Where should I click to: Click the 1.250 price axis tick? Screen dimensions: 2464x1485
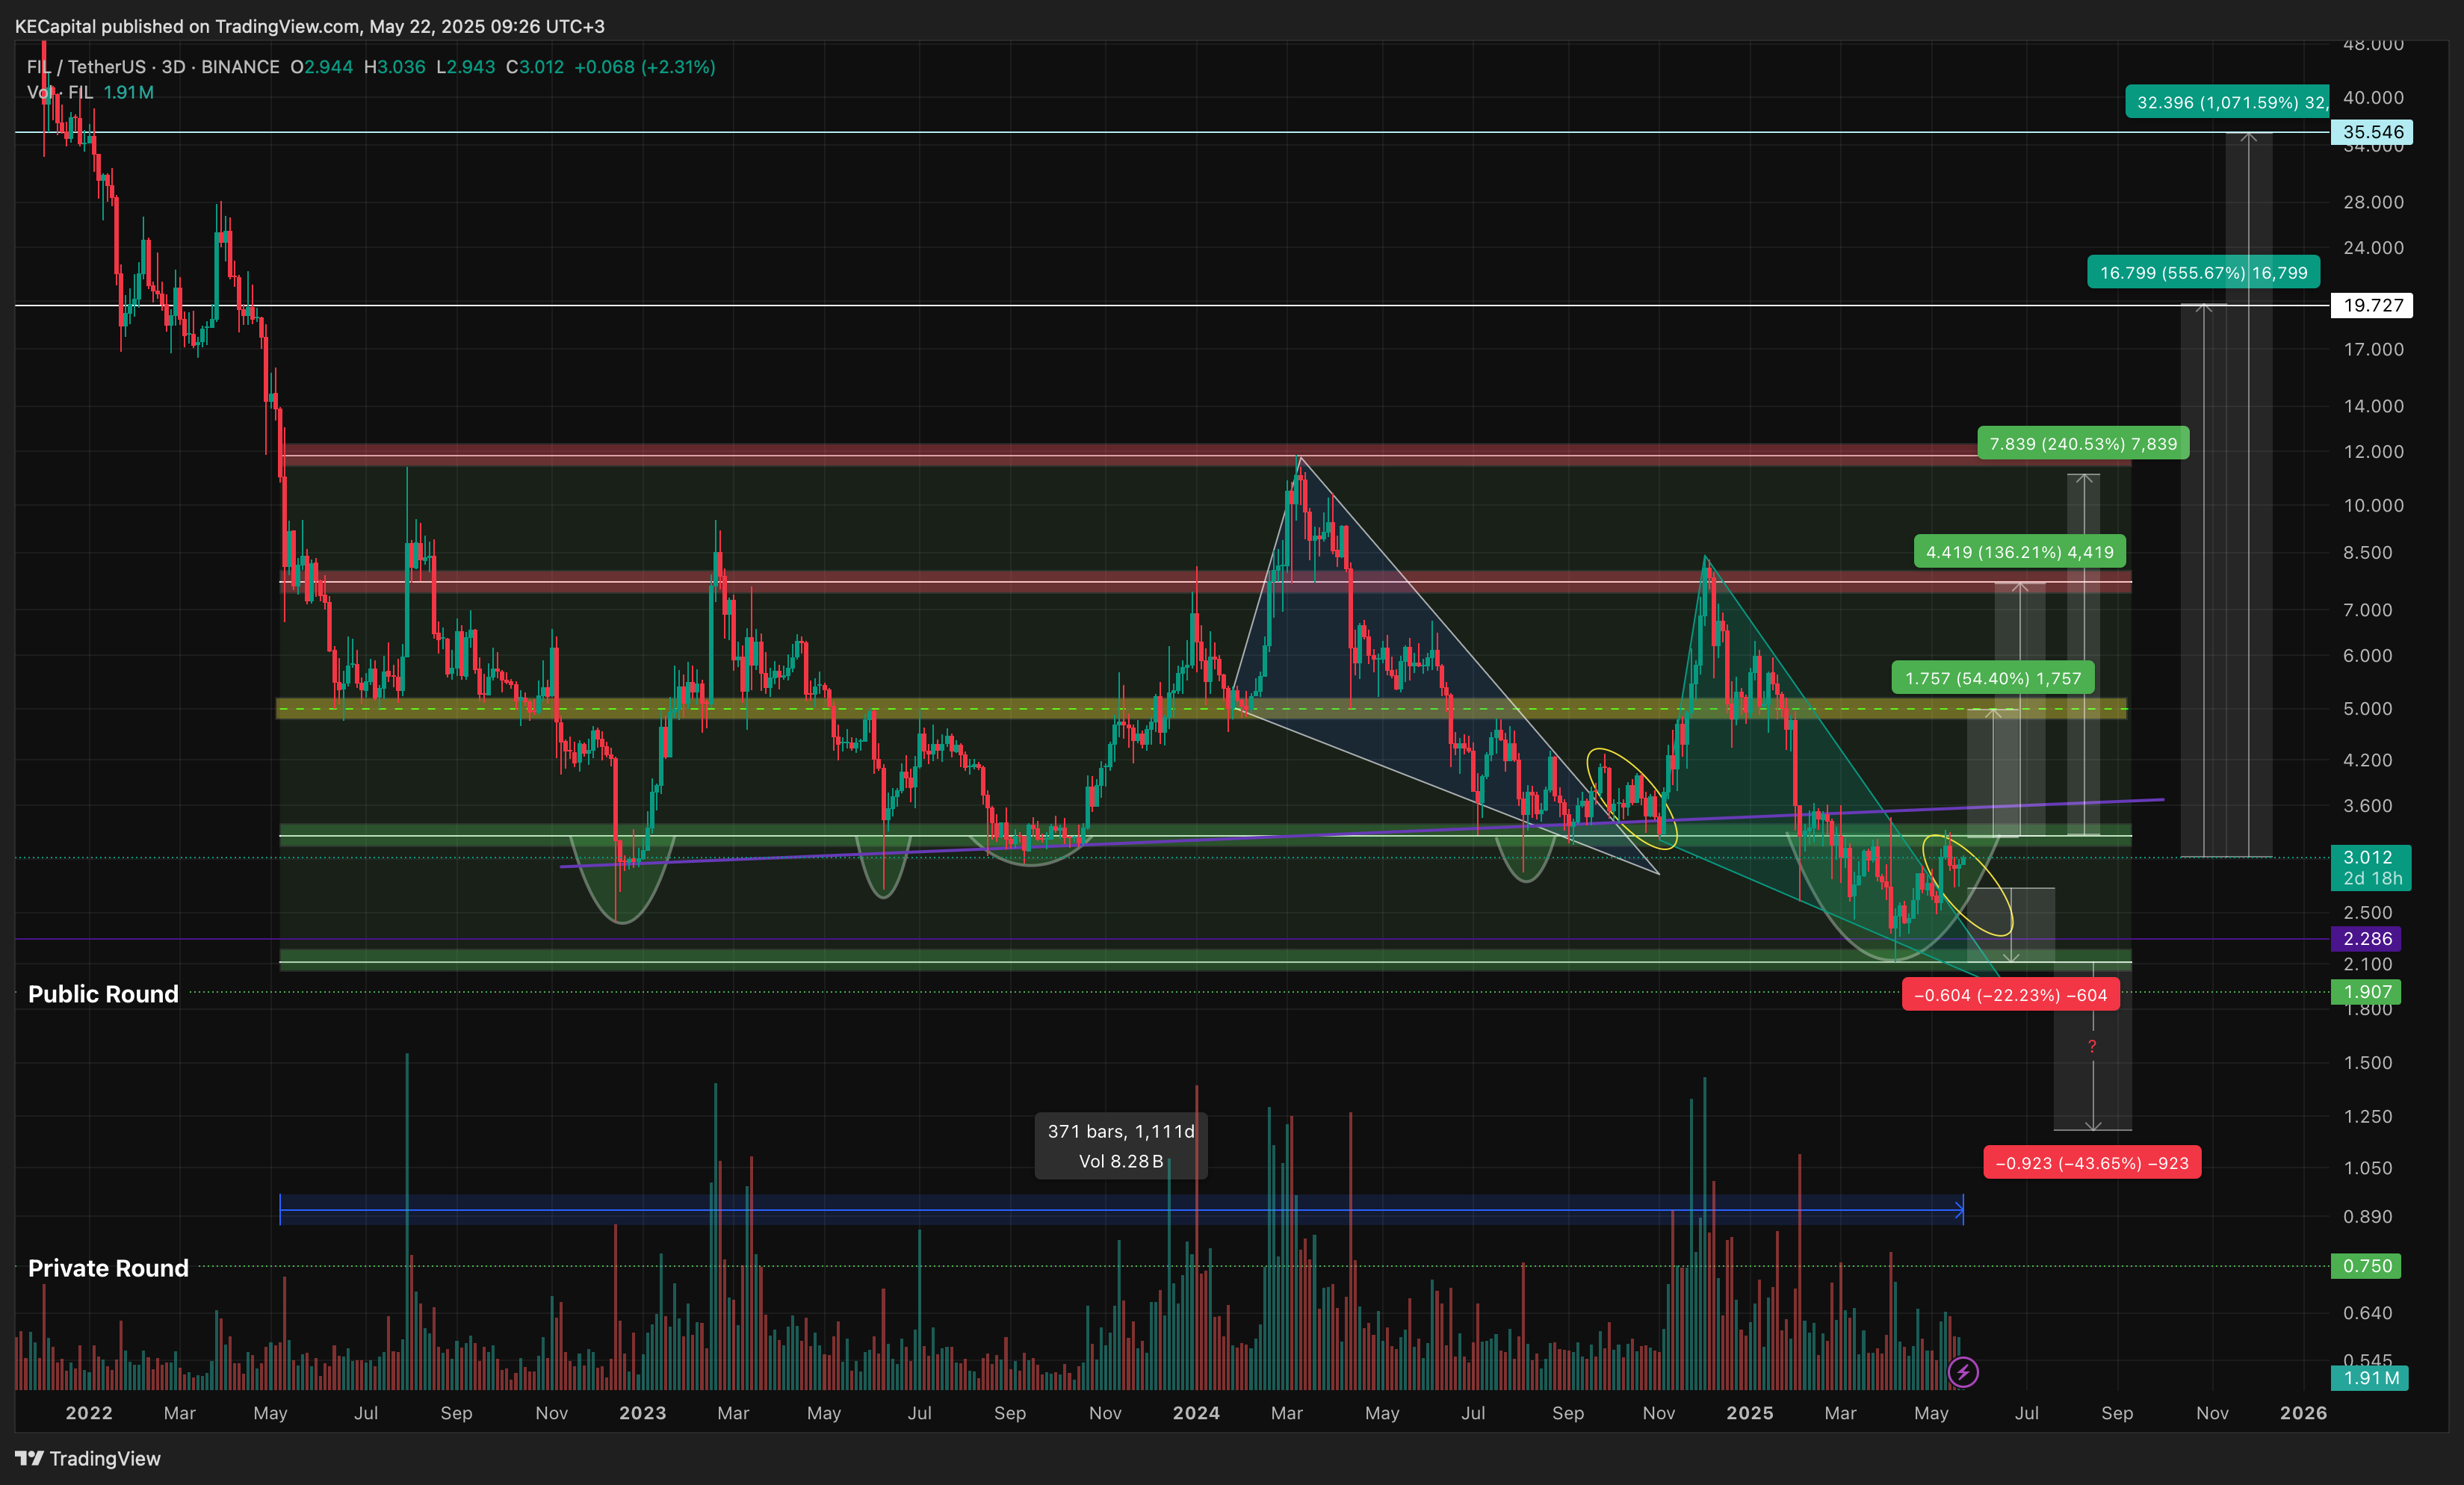coord(2367,1116)
